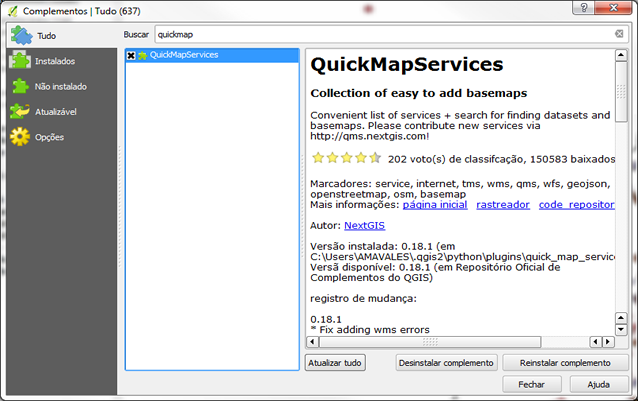The image size is (638, 402).
Task: Open the Opções settings tab
Action: (x=50, y=137)
